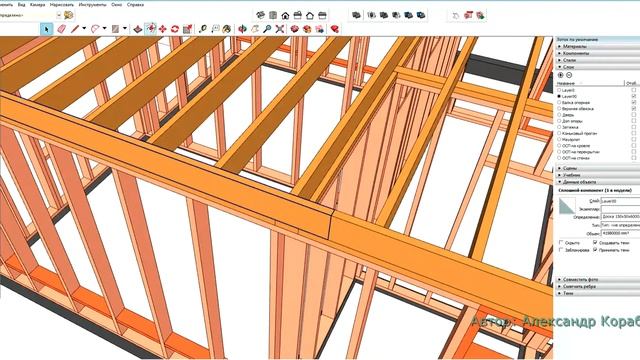Delete layer with minus button
The image size is (640, 360).
click(x=569, y=75)
